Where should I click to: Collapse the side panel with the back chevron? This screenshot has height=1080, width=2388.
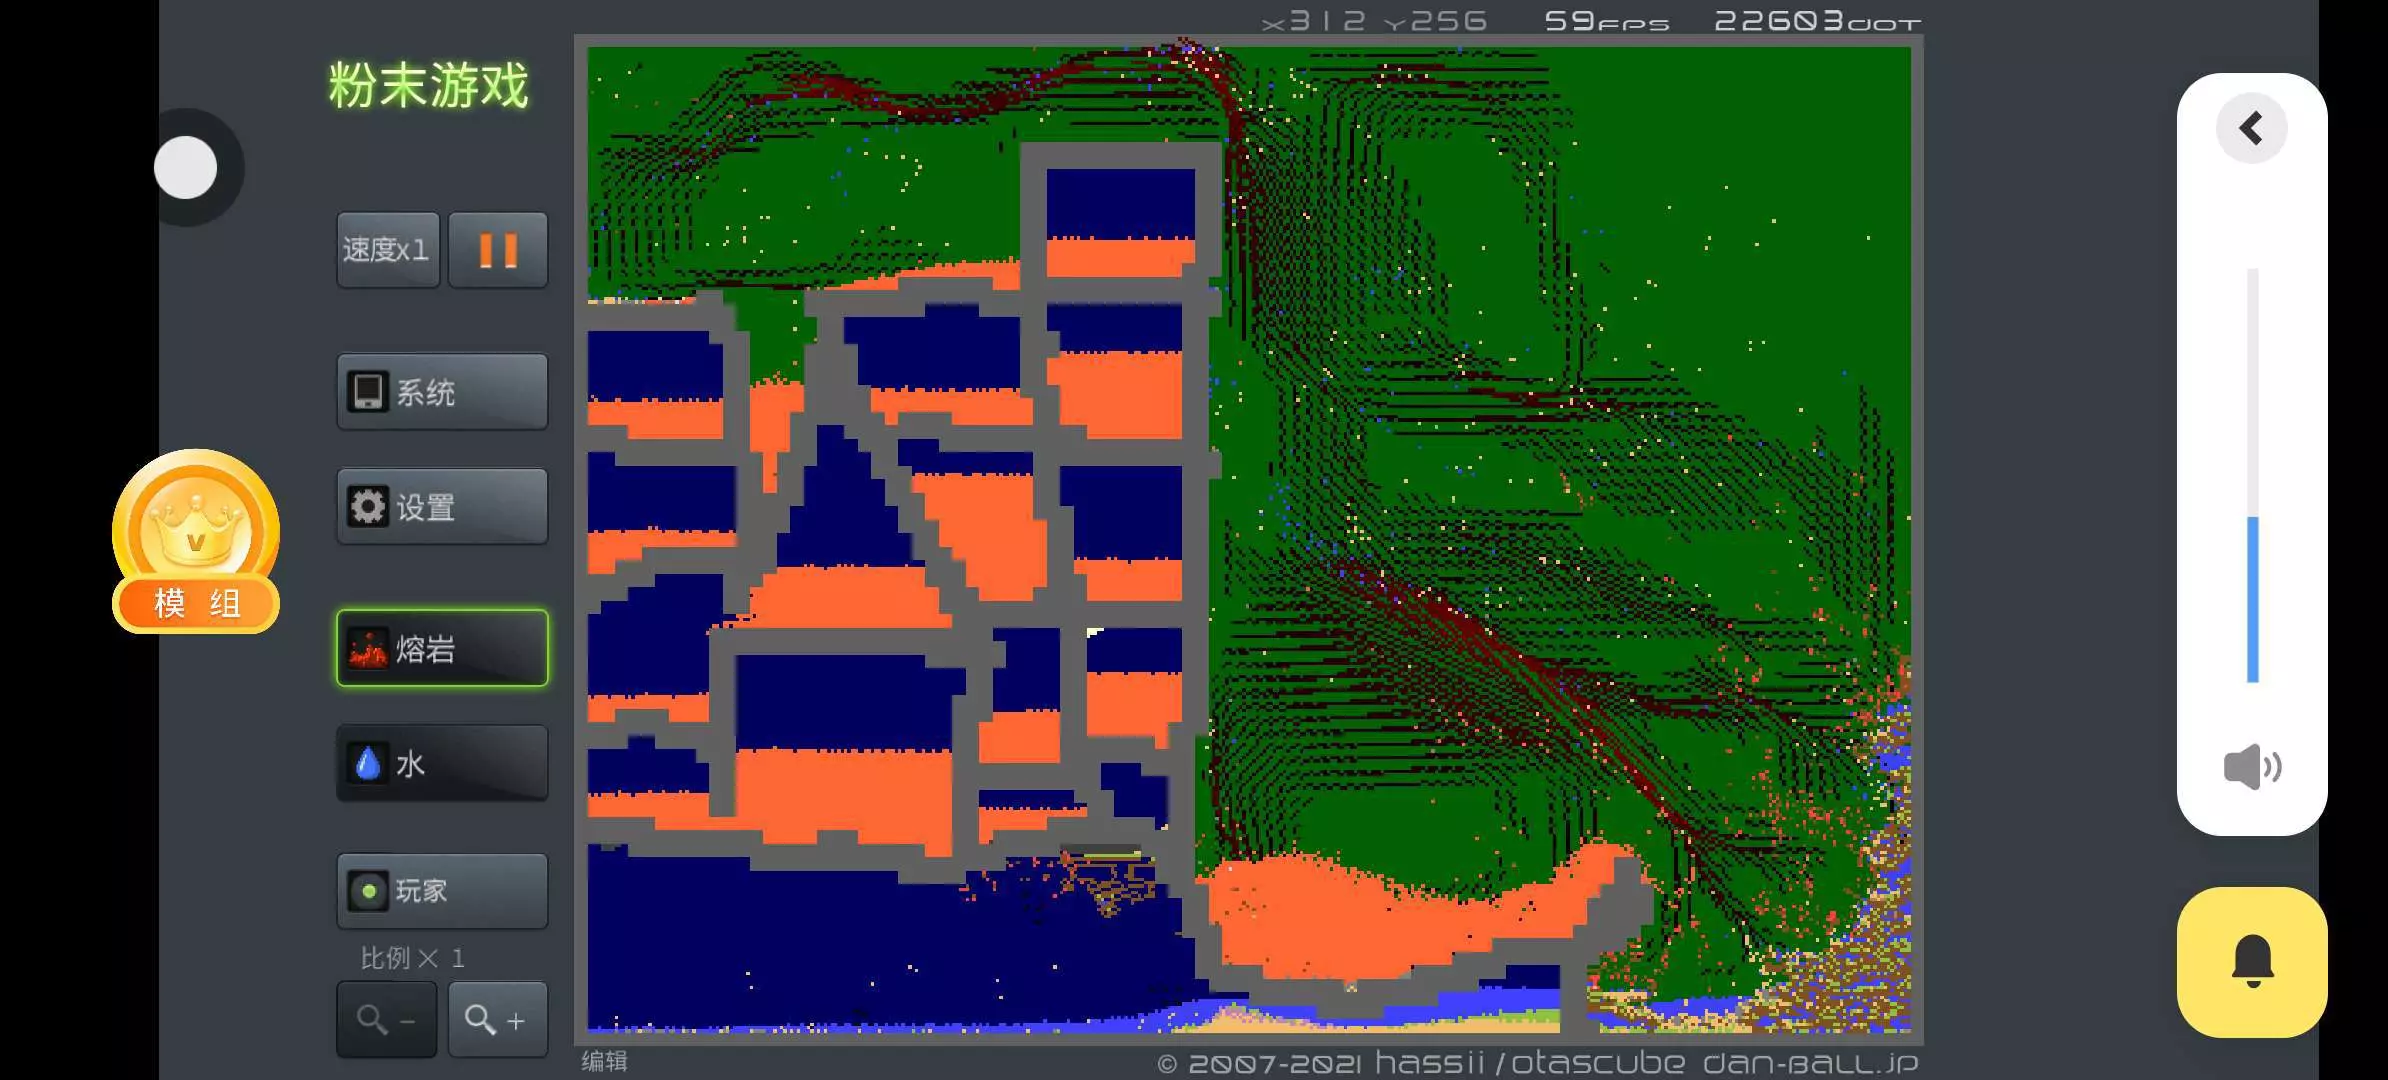point(2251,128)
